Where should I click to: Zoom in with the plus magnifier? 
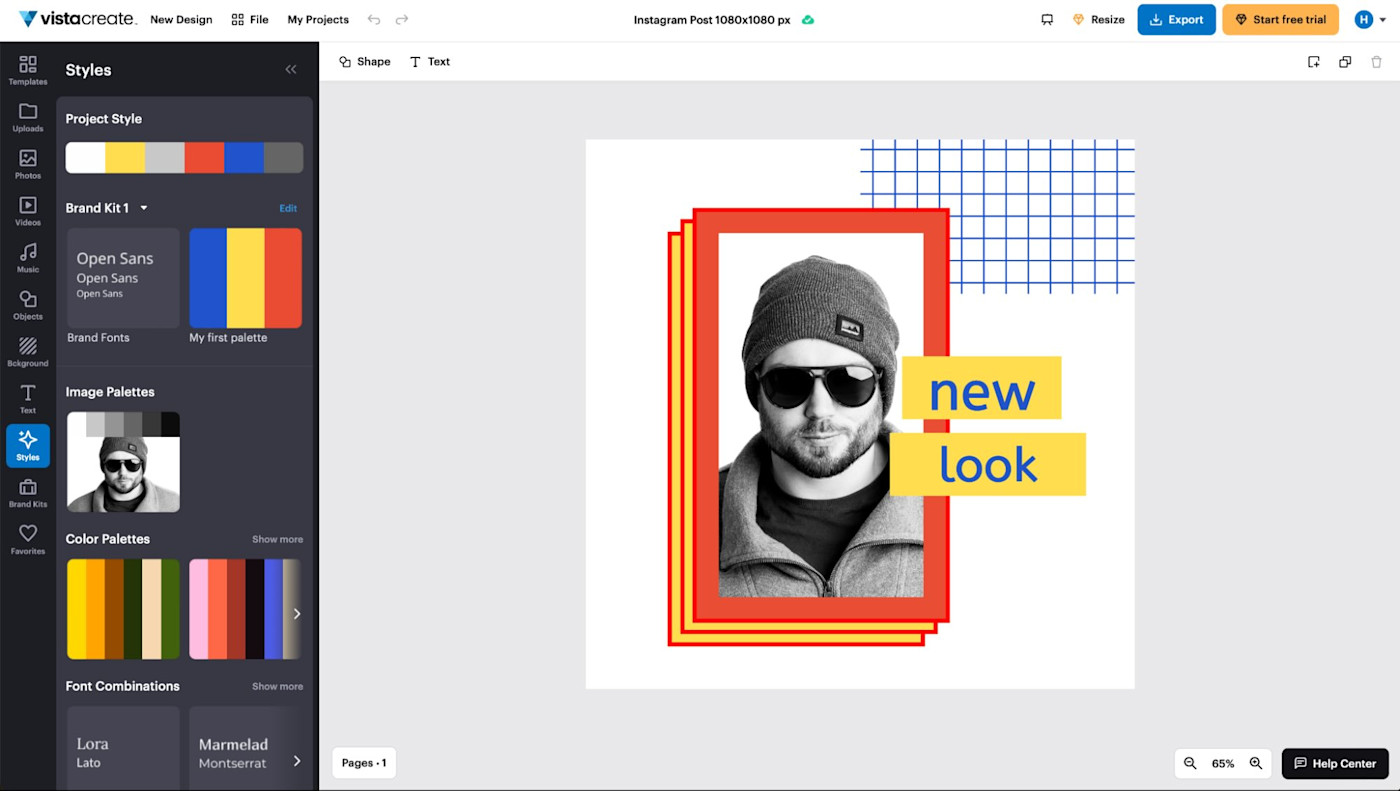tap(1256, 763)
